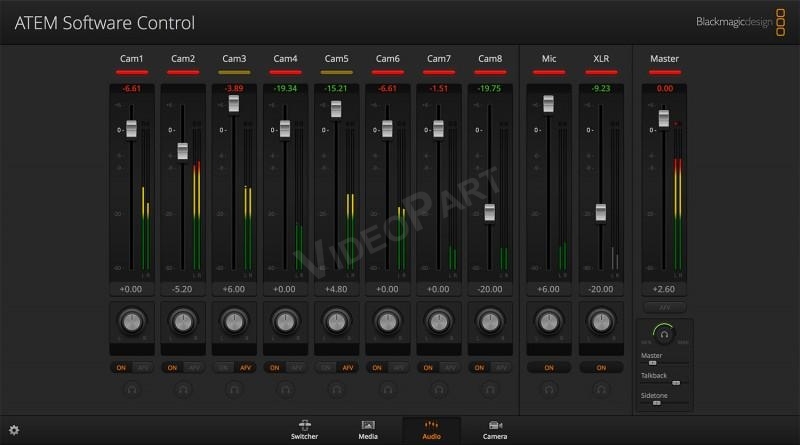Select the Audio tab
This screenshot has width=800, height=445.
(432, 430)
